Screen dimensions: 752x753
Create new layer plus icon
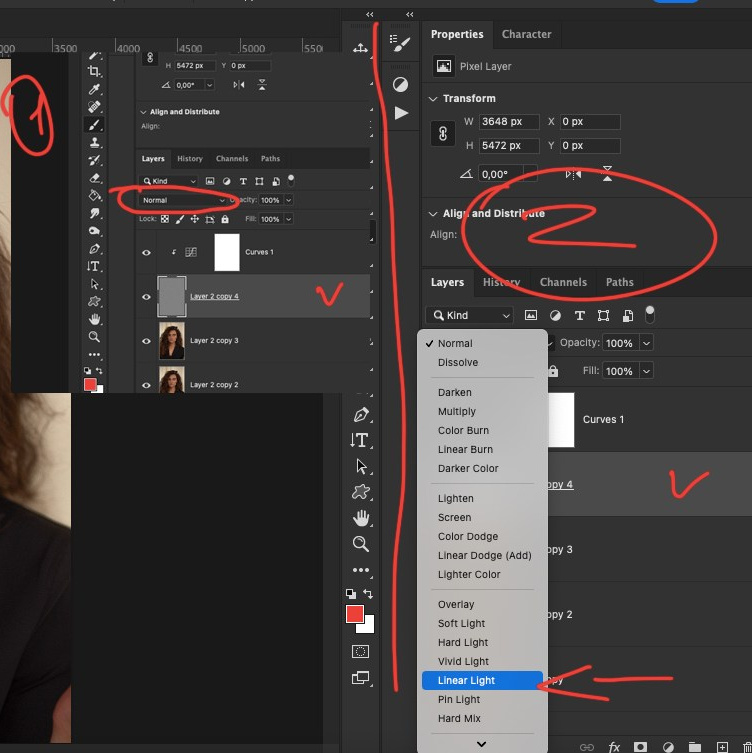(722, 747)
